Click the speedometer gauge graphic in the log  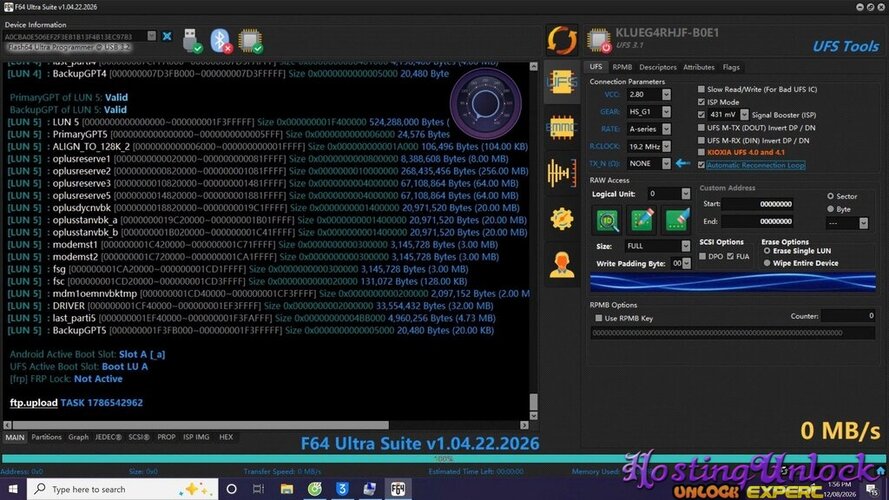pyautogui.click(x=485, y=104)
